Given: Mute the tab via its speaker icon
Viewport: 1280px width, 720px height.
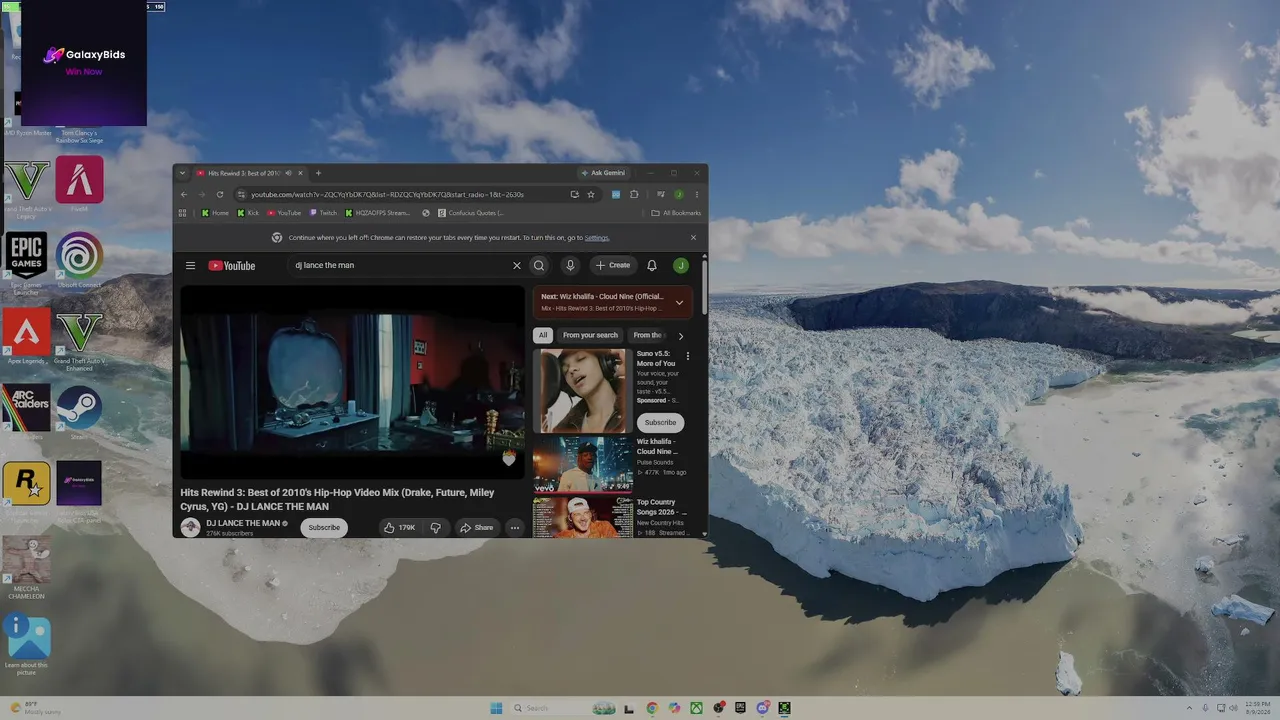Looking at the screenshot, I should point(288,173).
